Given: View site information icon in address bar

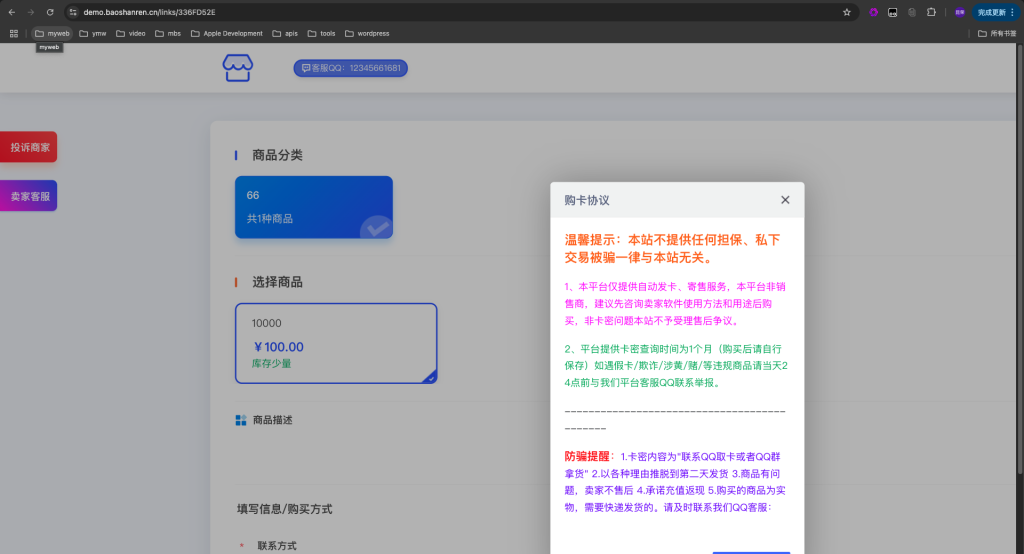Looking at the screenshot, I should click(73, 12).
